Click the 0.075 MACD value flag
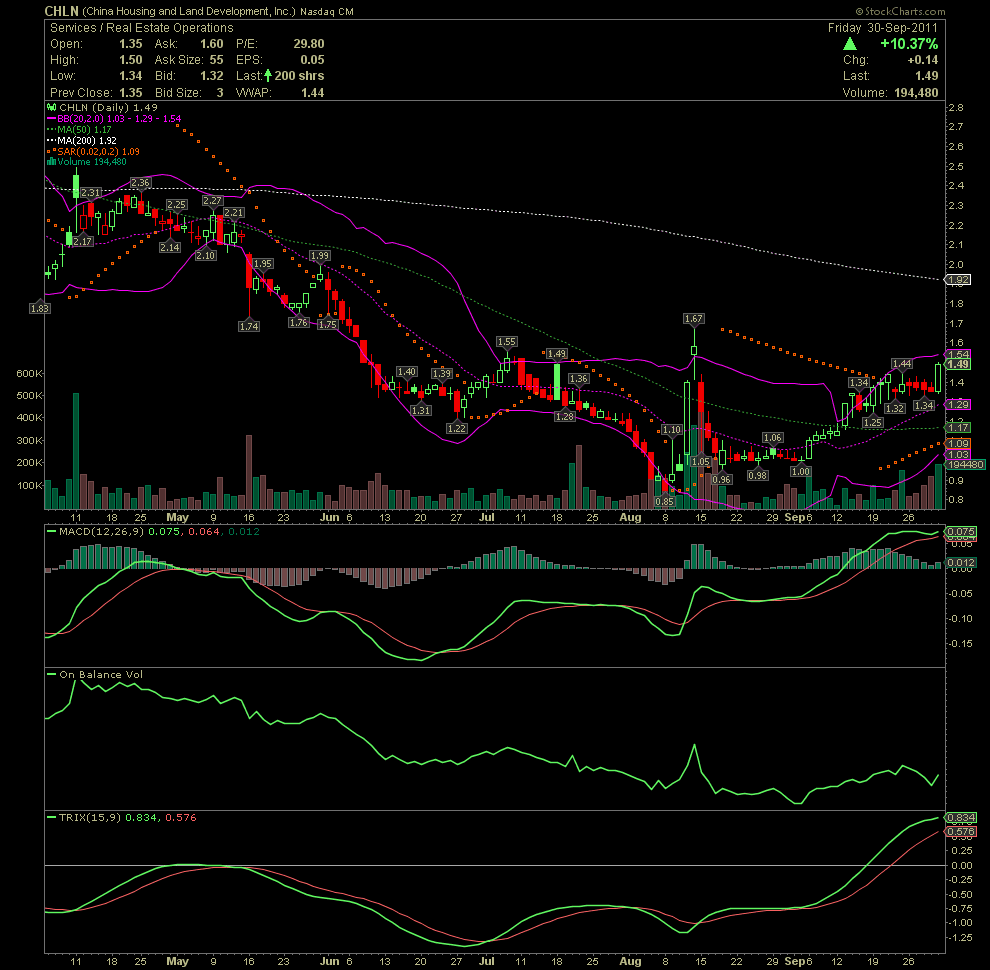This screenshot has width=990, height=970. pos(962,532)
